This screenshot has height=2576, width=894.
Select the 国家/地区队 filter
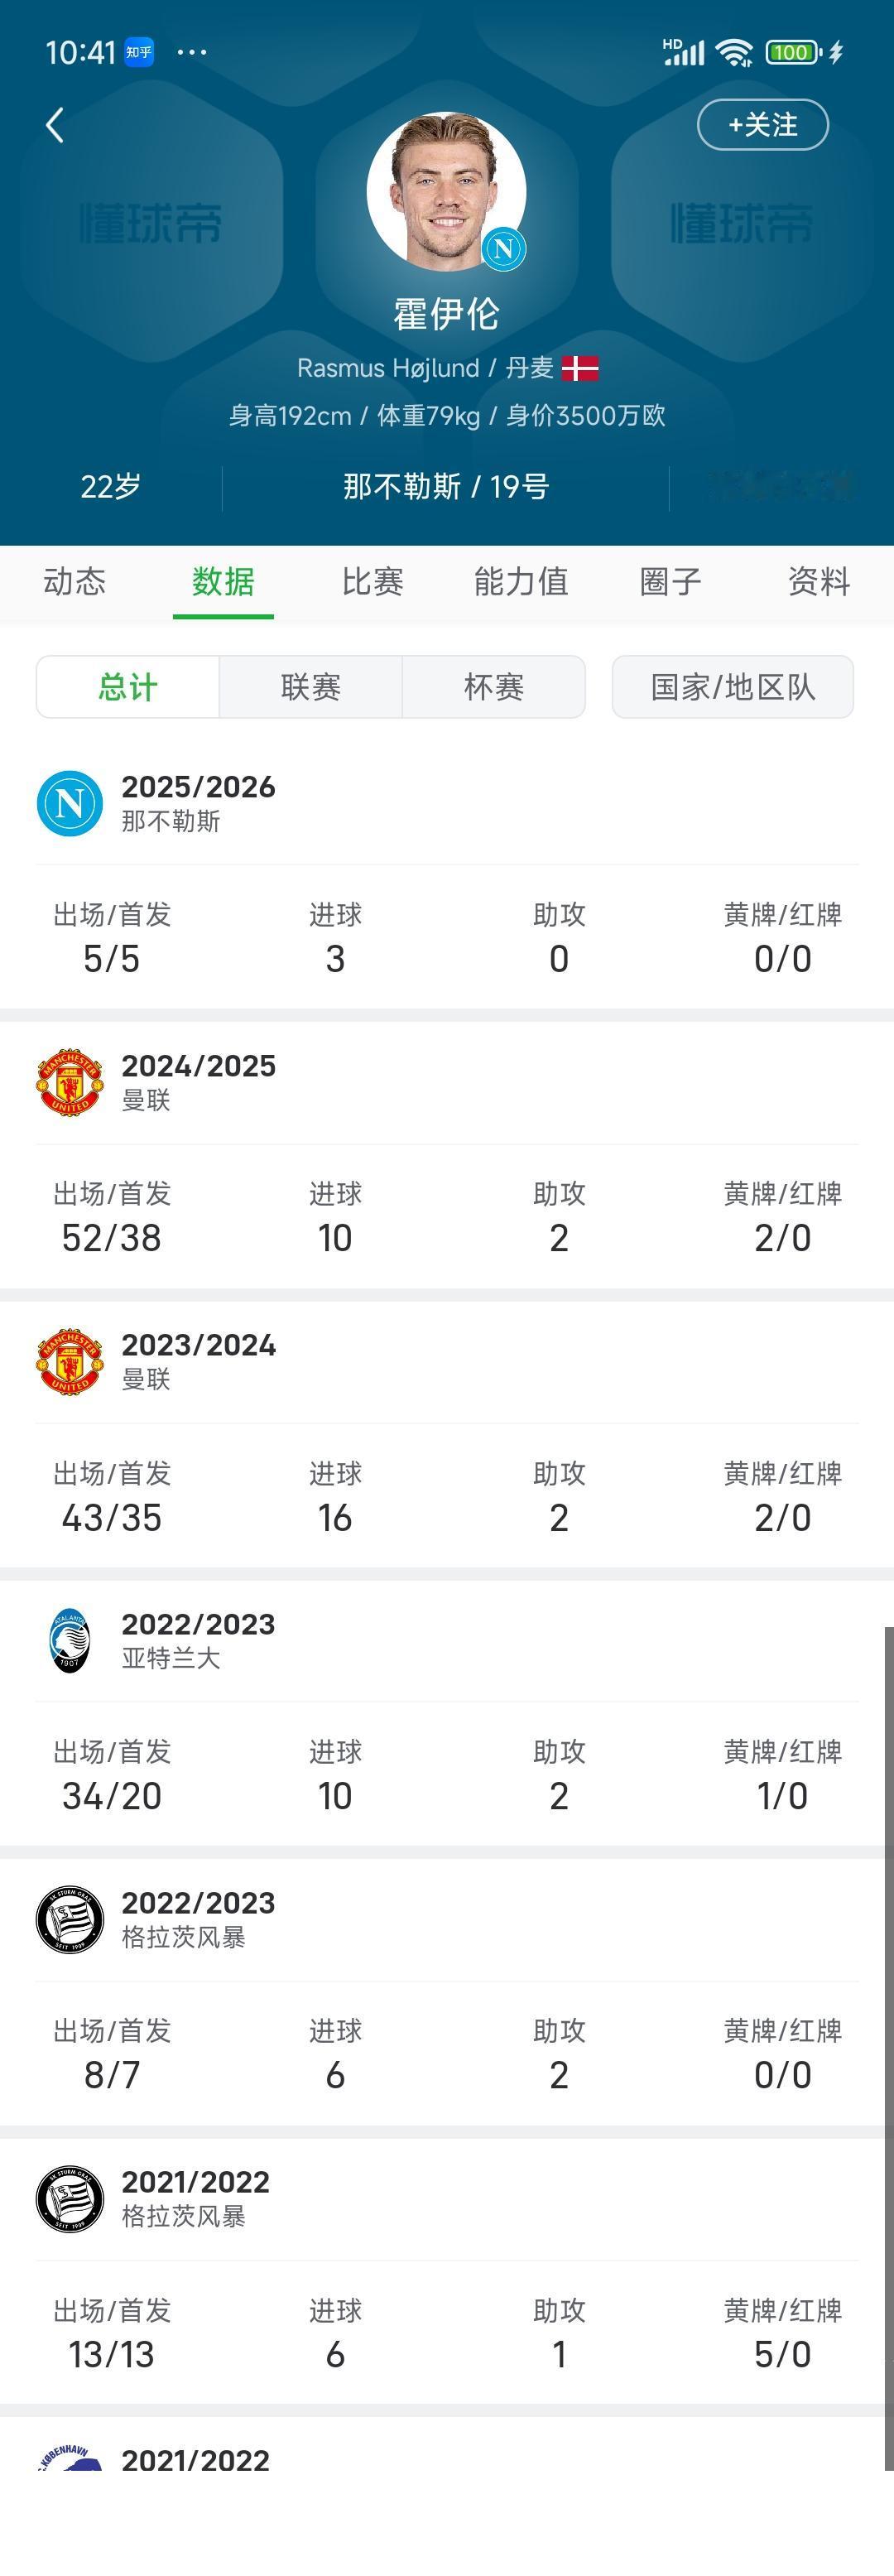coord(733,687)
